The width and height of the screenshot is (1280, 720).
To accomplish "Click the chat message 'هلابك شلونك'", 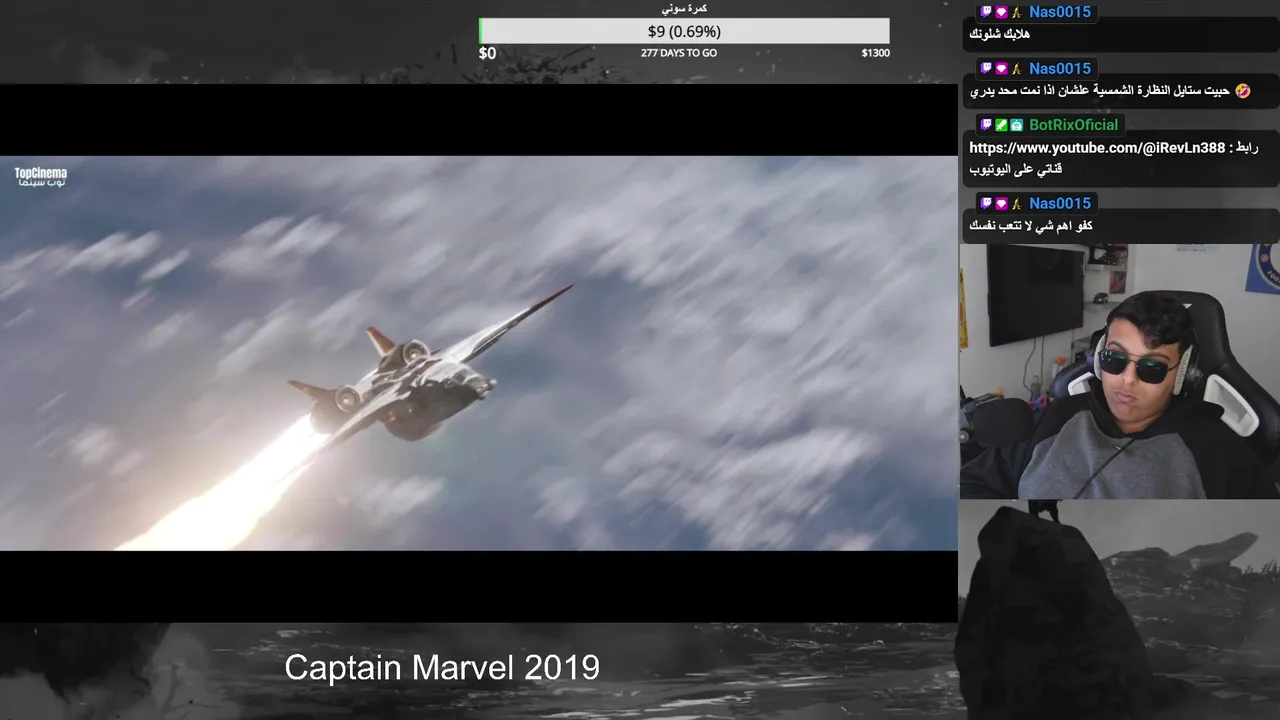I will click(x=999, y=34).
